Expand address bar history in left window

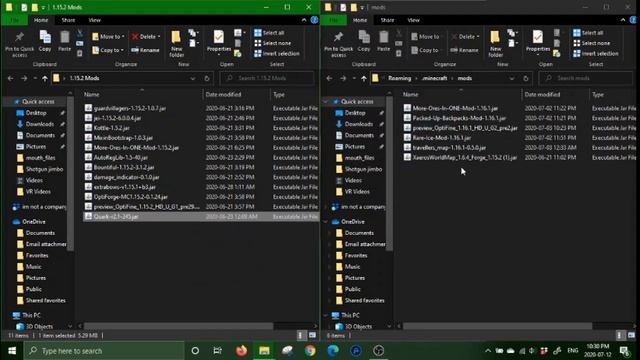tap(193, 78)
